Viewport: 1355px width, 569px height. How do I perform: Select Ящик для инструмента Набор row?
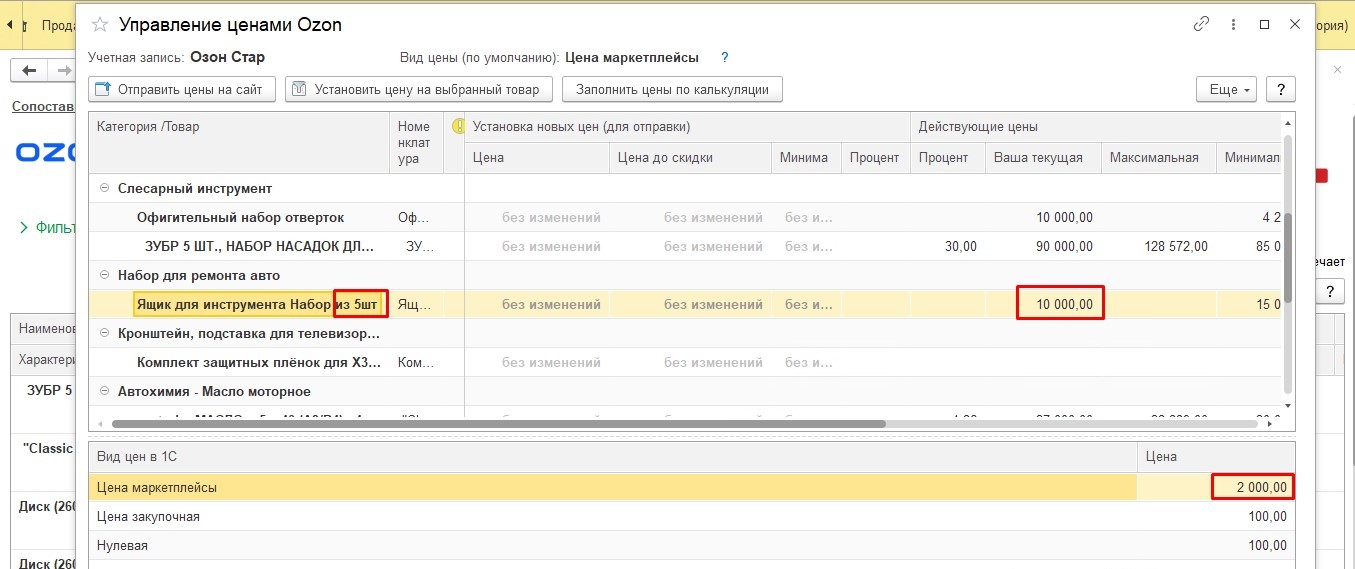point(685,304)
